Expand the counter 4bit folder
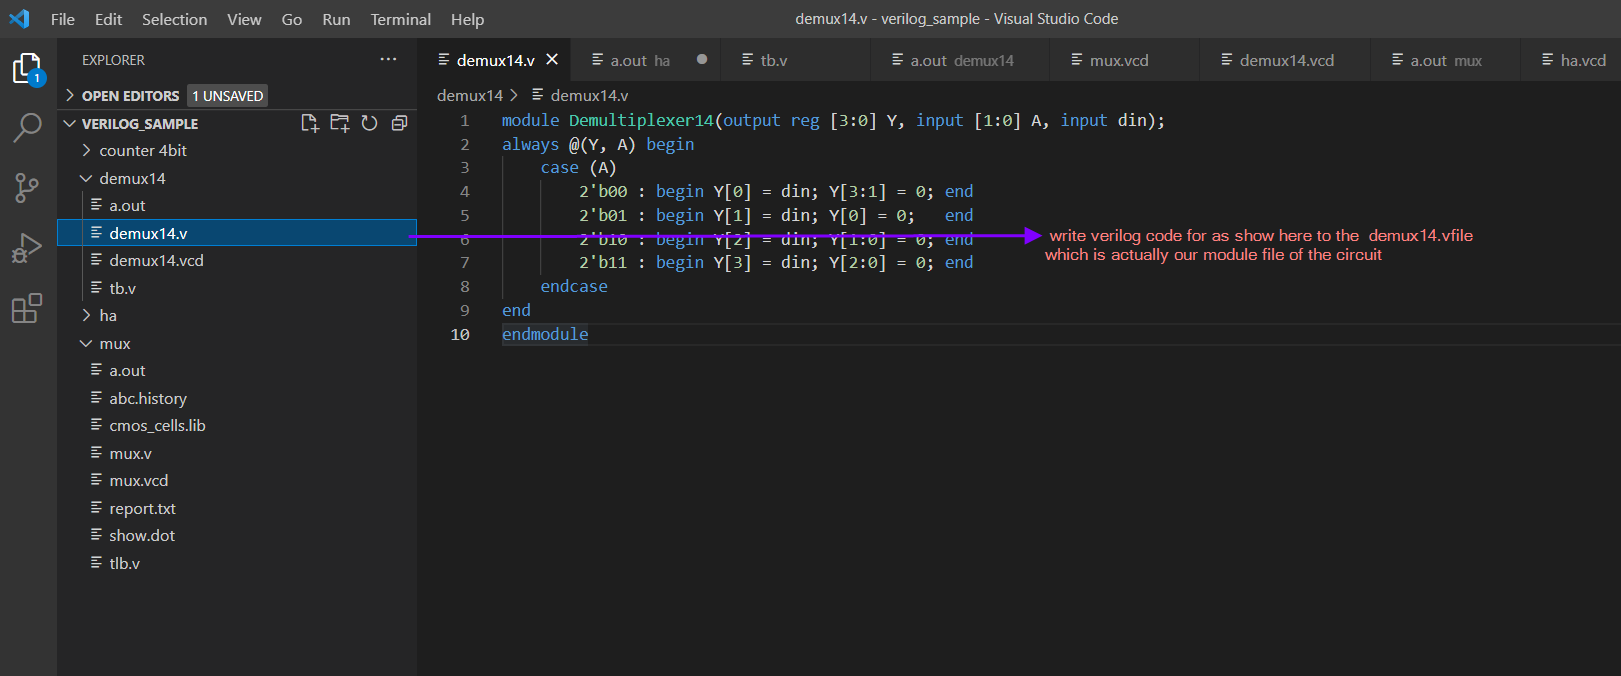This screenshot has height=676, width=1621. coord(143,150)
